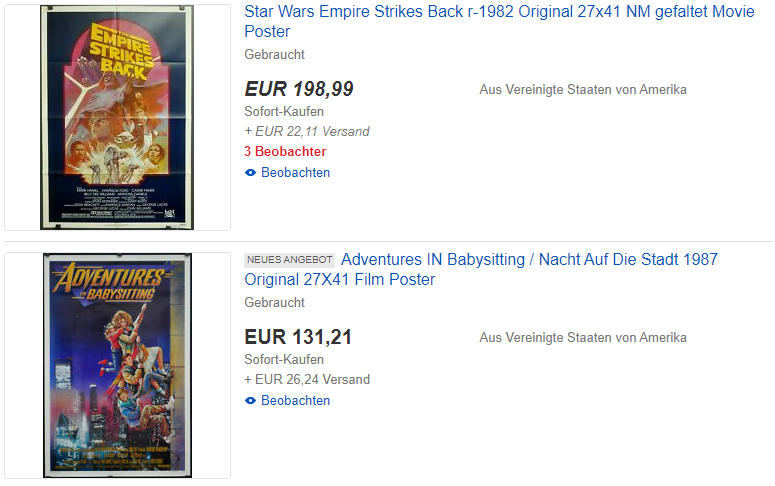
Task: Click Gebraucht condition of Star Wars poster
Action: tap(274, 54)
